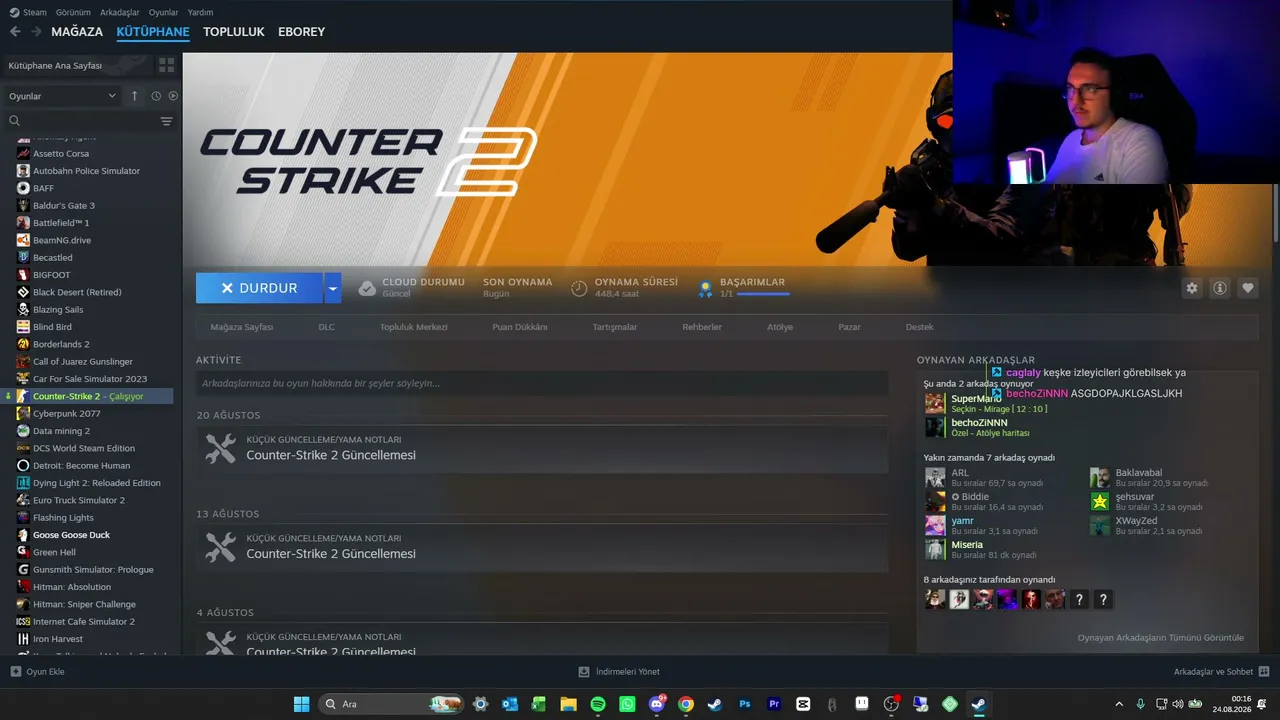Open Counter-Strike 2 settings gear

pyautogui.click(x=1192, y=288)
